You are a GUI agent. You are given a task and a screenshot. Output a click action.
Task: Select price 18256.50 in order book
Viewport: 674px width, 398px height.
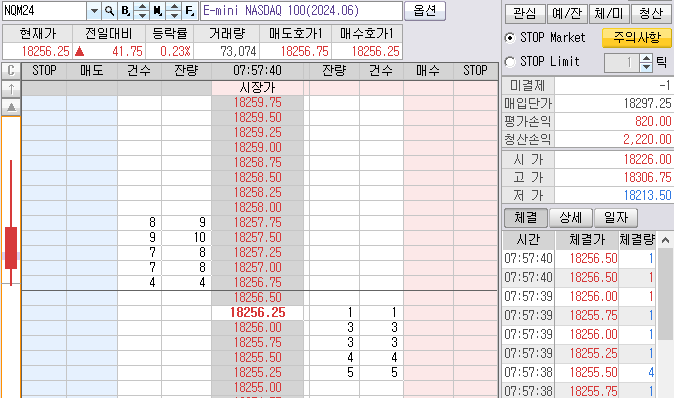click(x=257, y=297)
